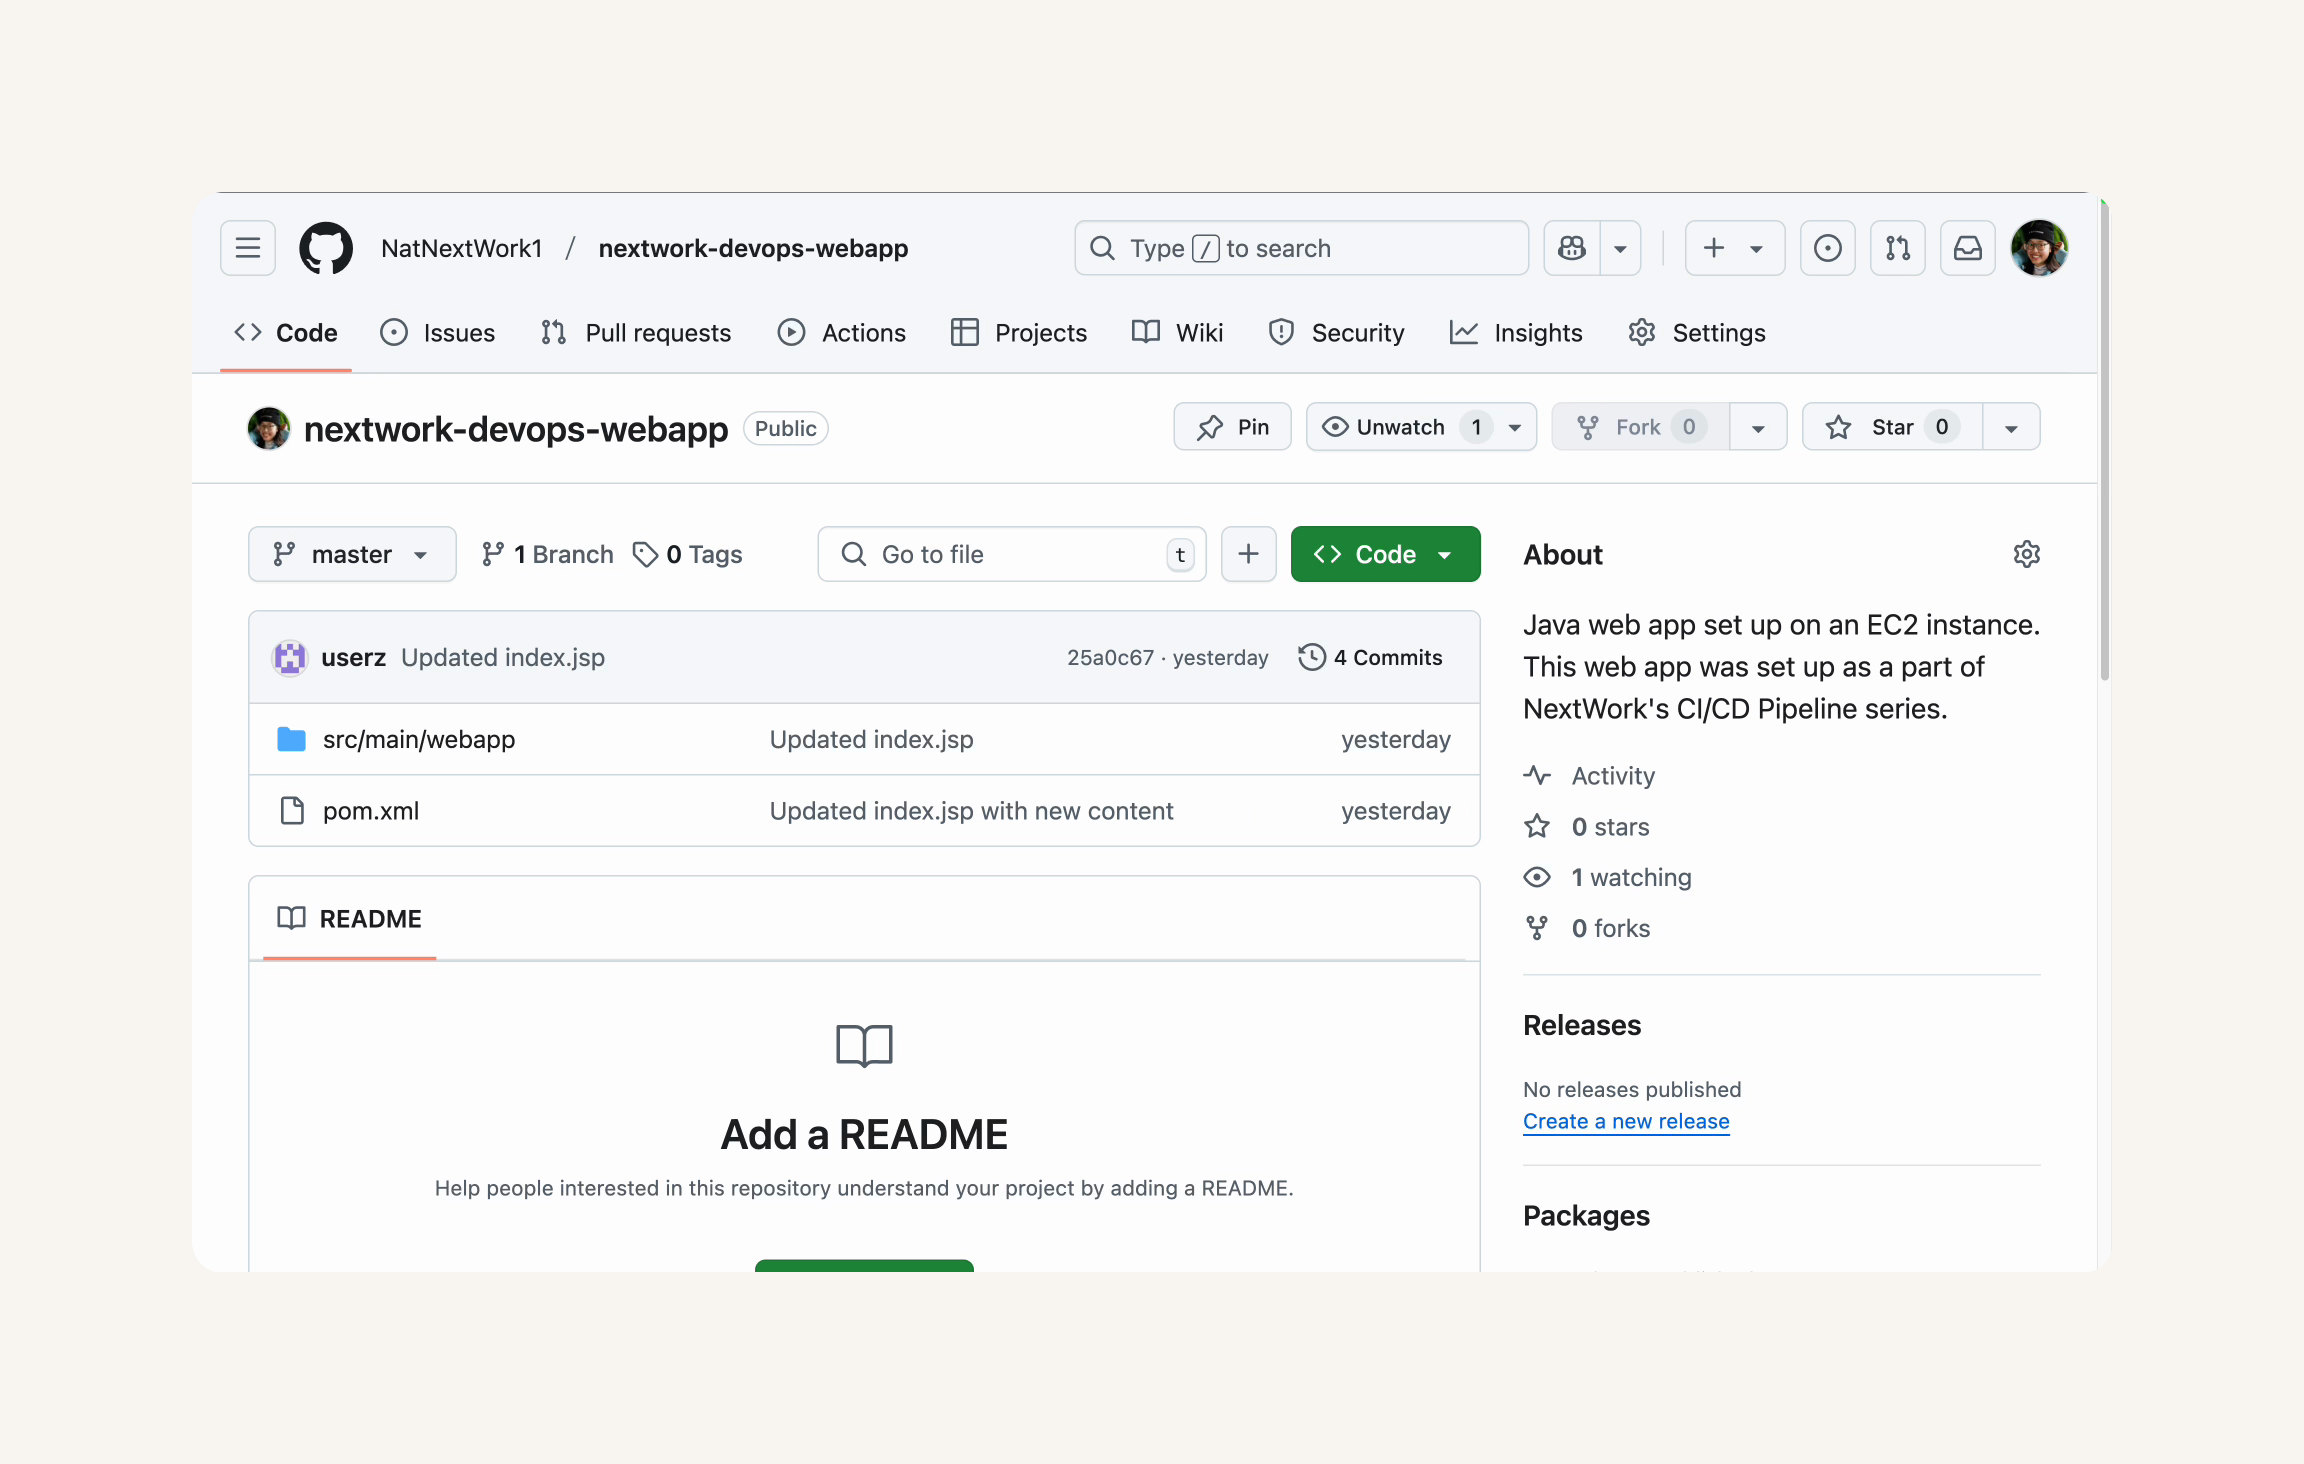Image resolution: width=2304 pixels, height=1464 pixels.
Task: Focus the Type / to search field
Action: click(1302, 248)
